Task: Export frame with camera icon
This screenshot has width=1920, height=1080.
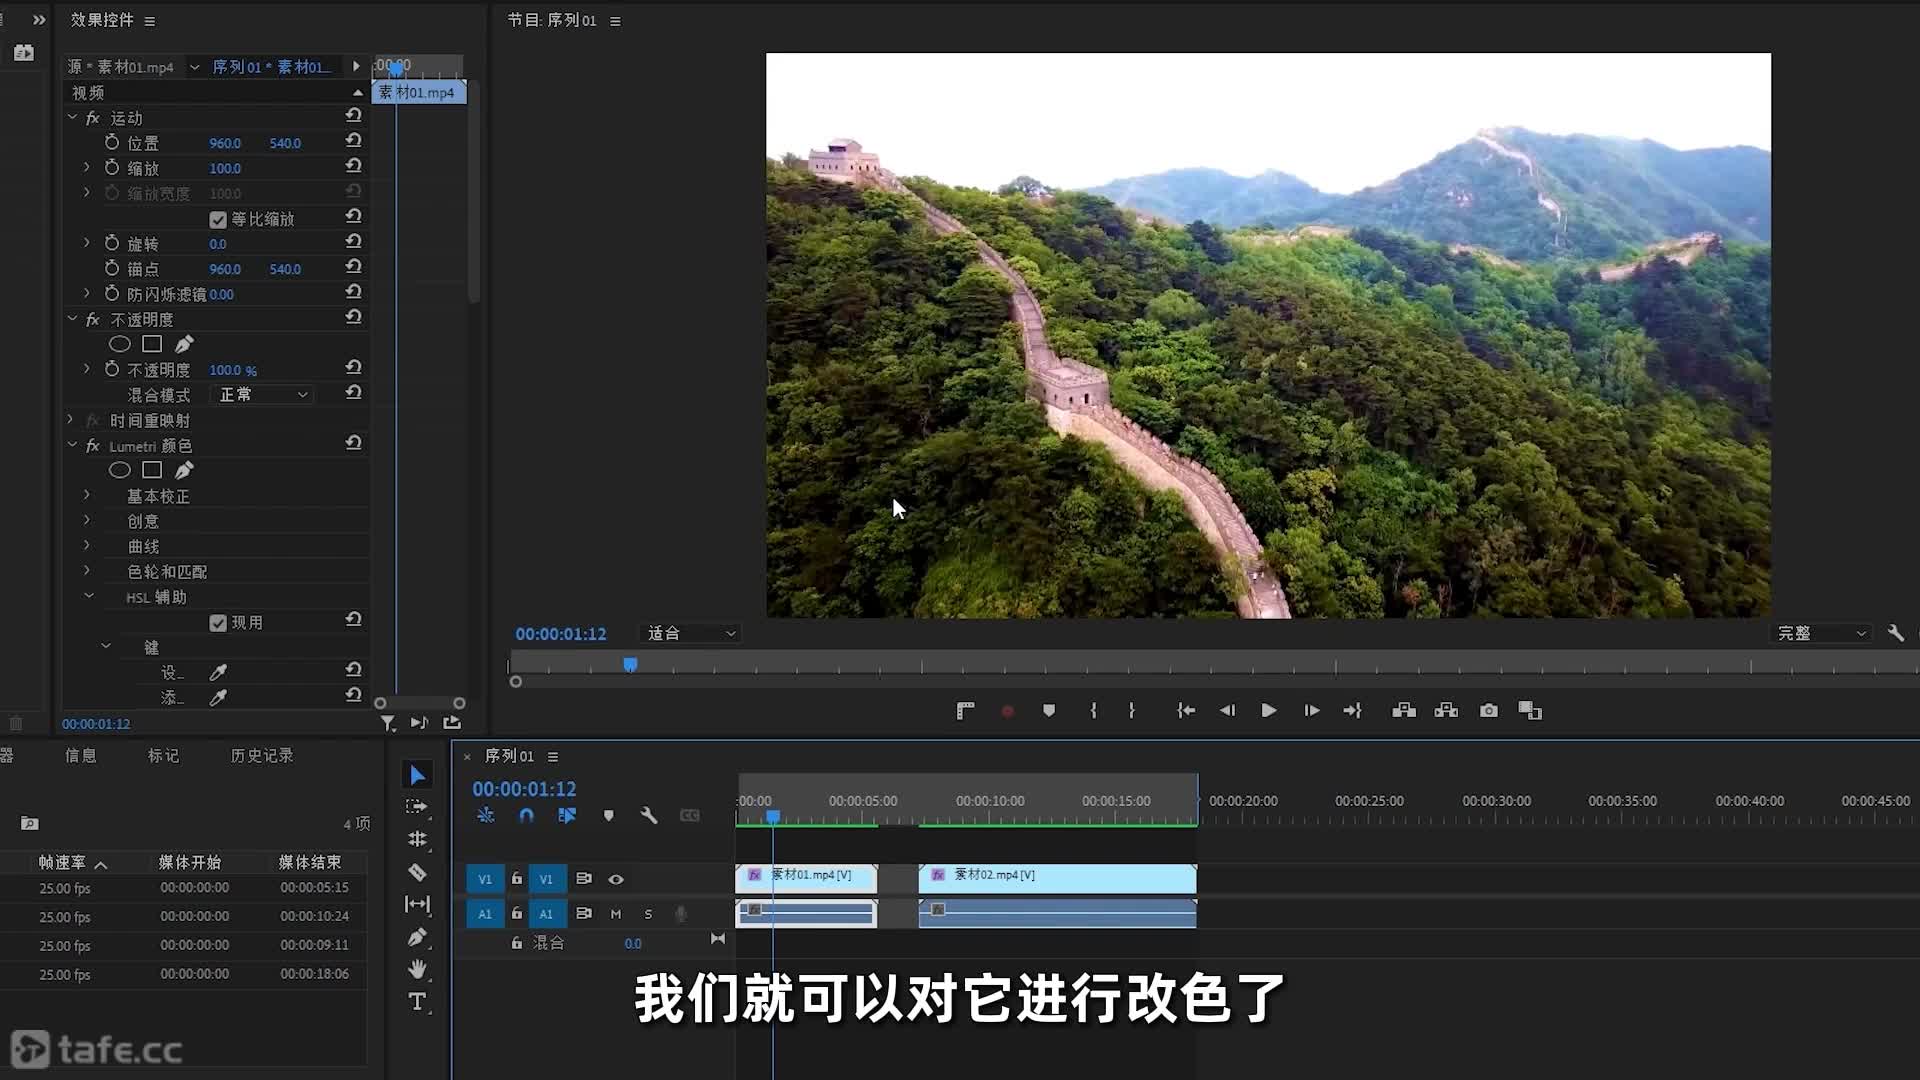Action: pos(1489,710)
